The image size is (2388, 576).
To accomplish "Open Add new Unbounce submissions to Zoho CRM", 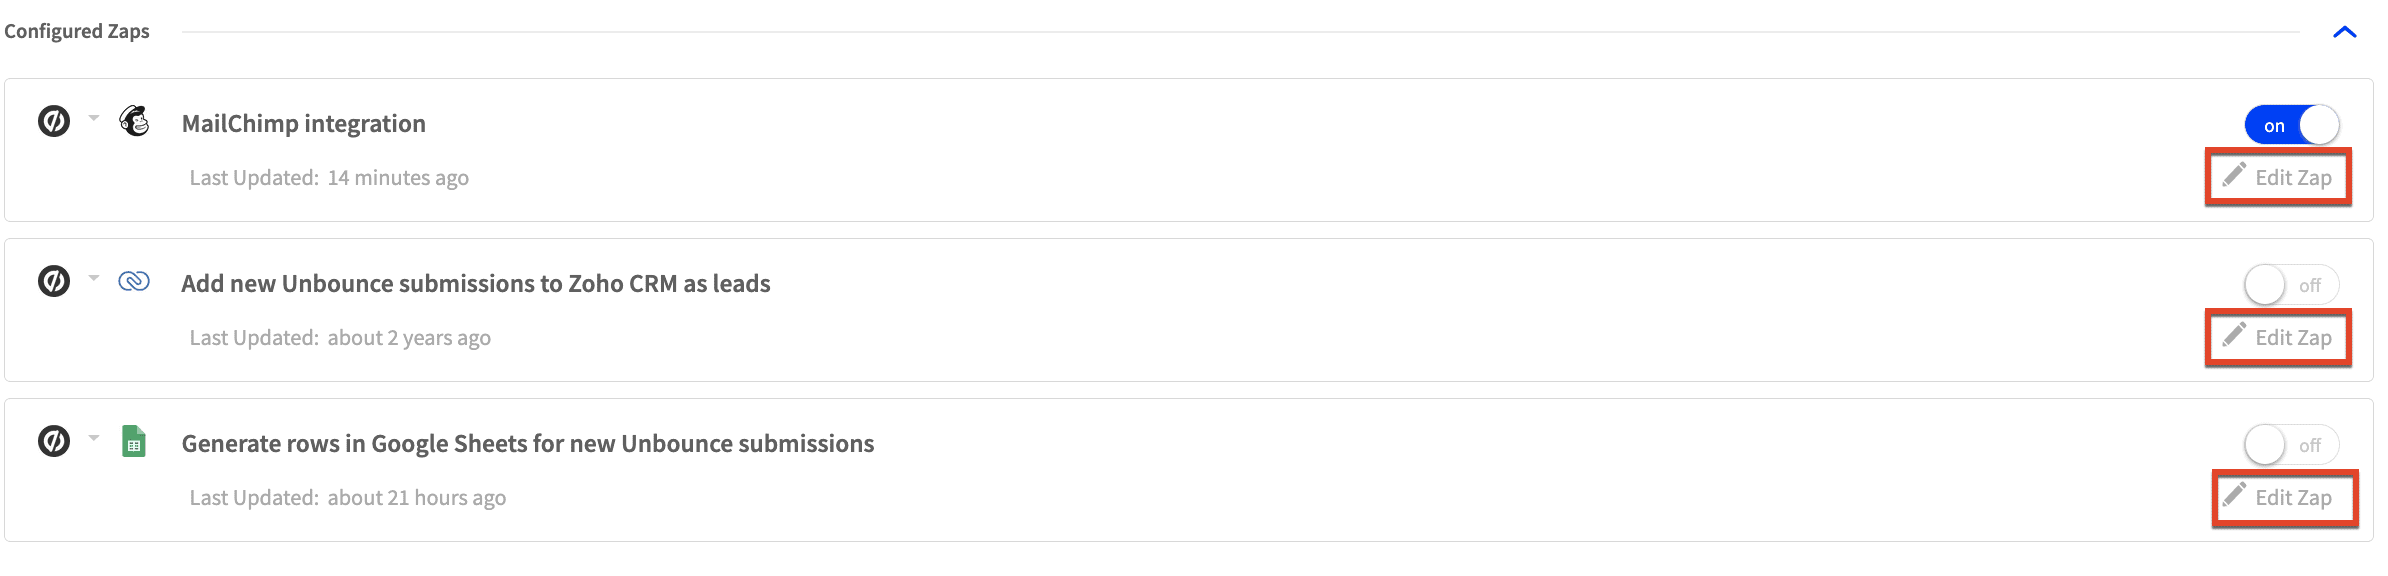I will tap(476, 283).
